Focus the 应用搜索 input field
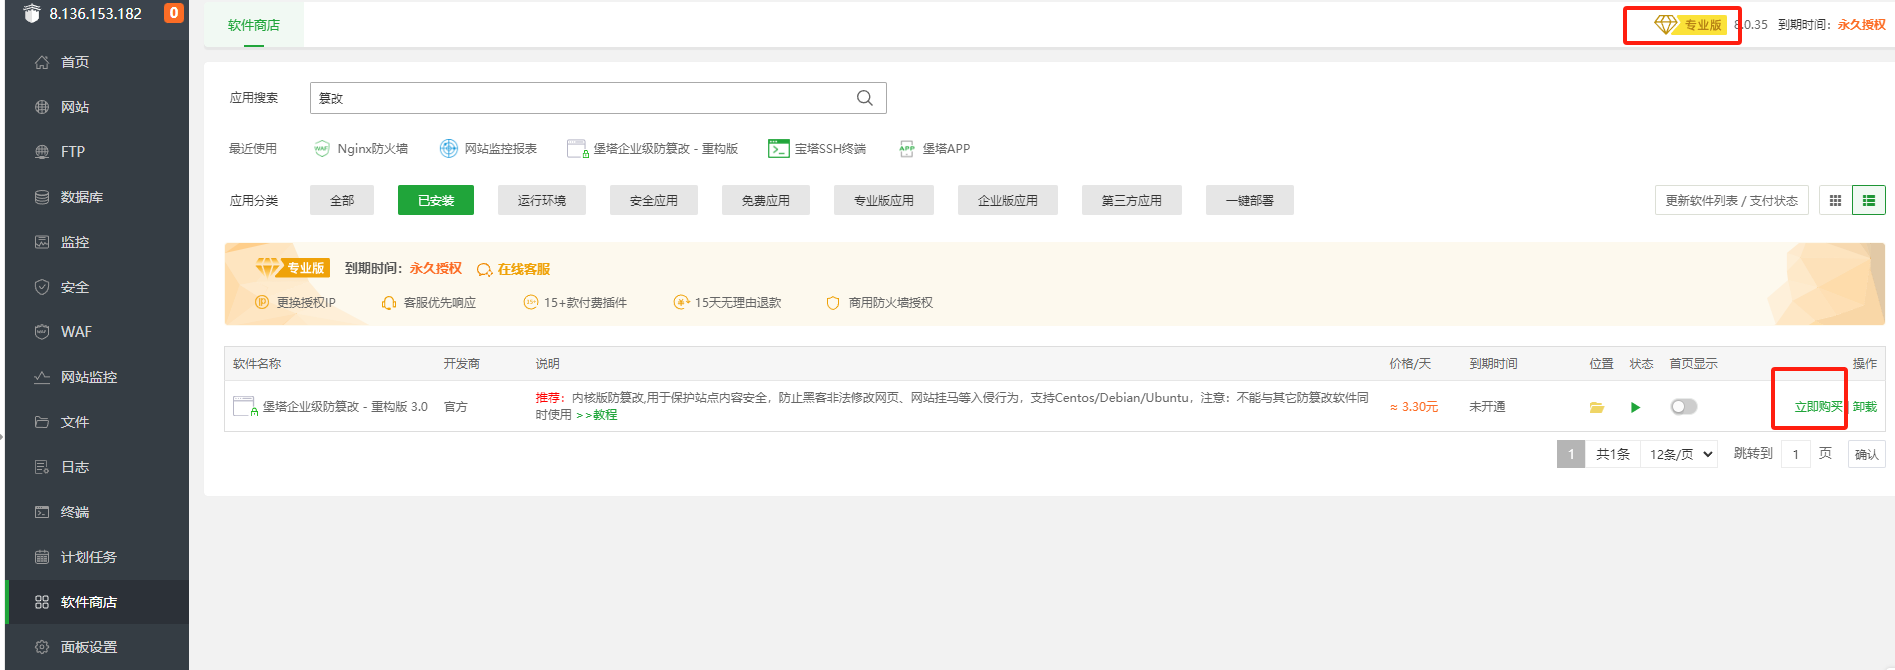This screenshot has width=1895, height=670. [x=598, y=98]
